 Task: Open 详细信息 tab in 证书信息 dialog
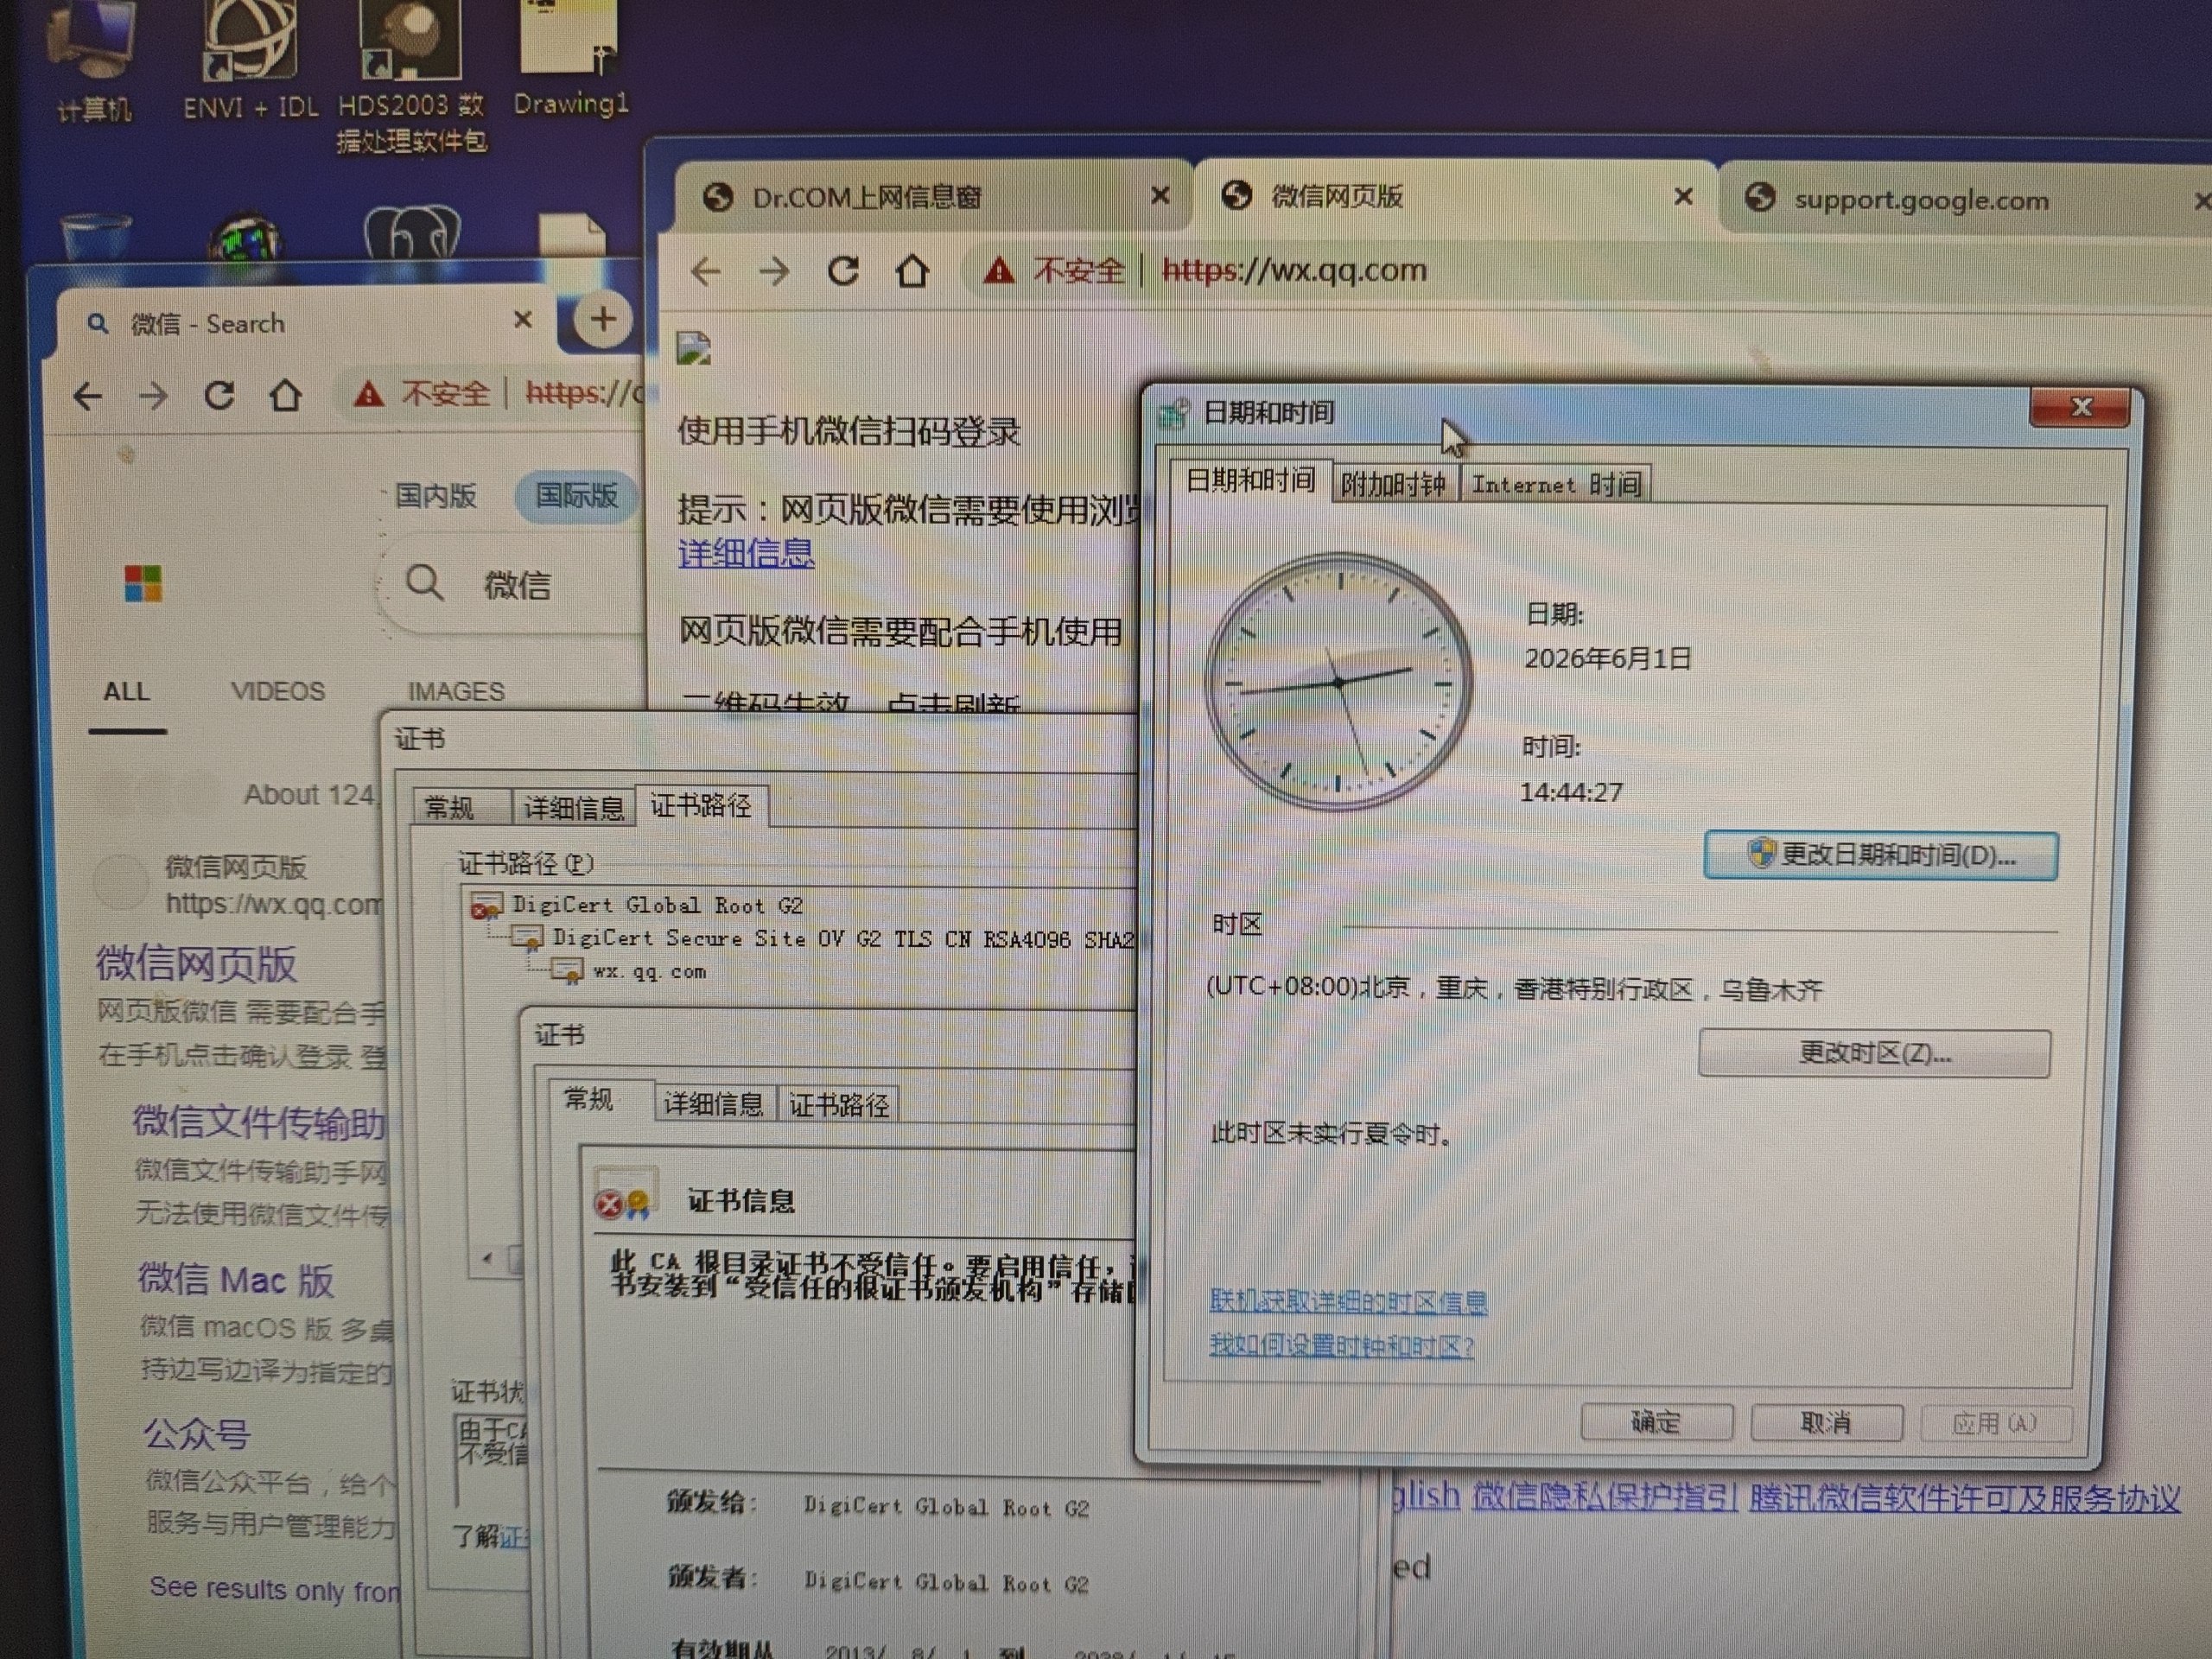click(x=713, y=1104)
